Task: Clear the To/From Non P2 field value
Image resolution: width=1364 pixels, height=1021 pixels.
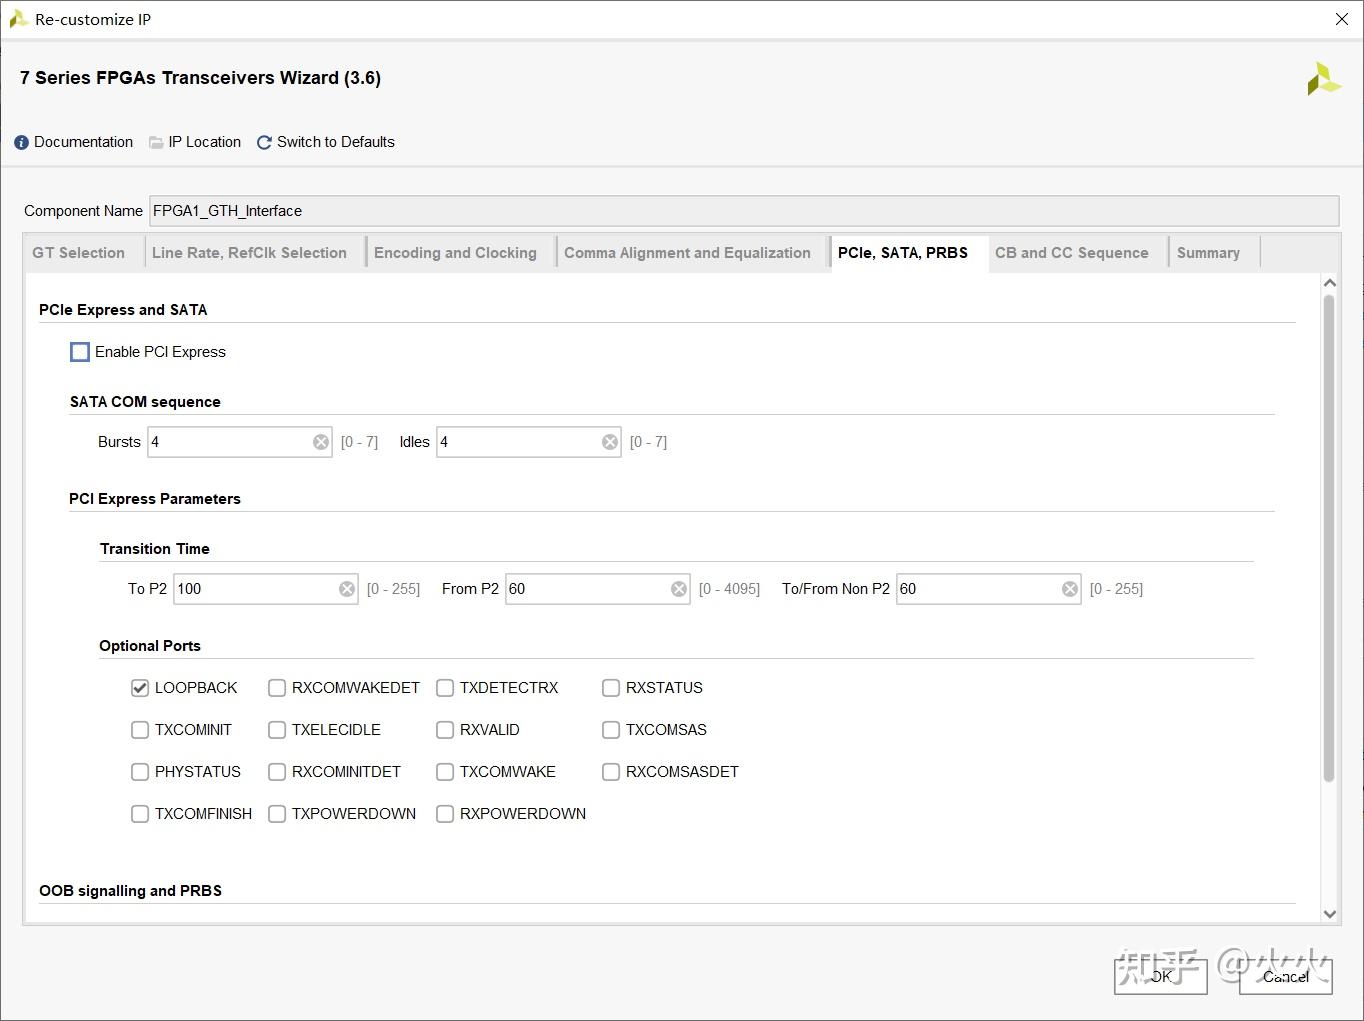Action: (1070, 589)
